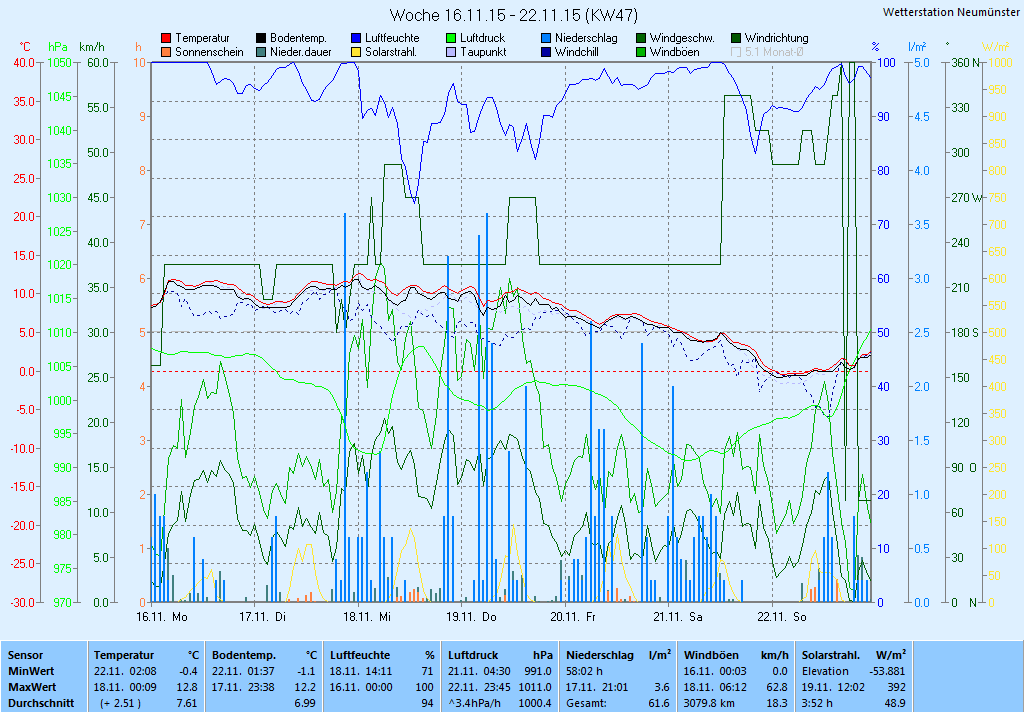Click the 270 W wind direction axis label
This screenshot has width=1024, height=712.
(x=967, y=198)
